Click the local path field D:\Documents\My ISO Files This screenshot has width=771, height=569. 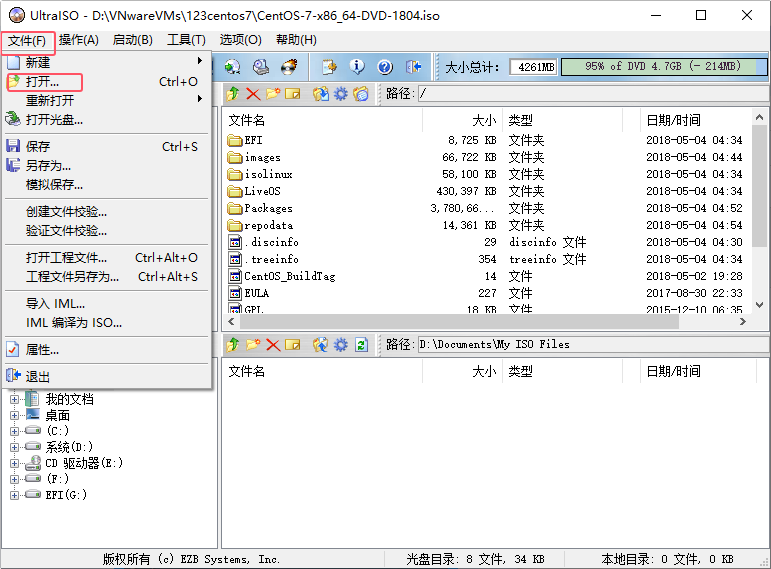click(x=593, y=345)
